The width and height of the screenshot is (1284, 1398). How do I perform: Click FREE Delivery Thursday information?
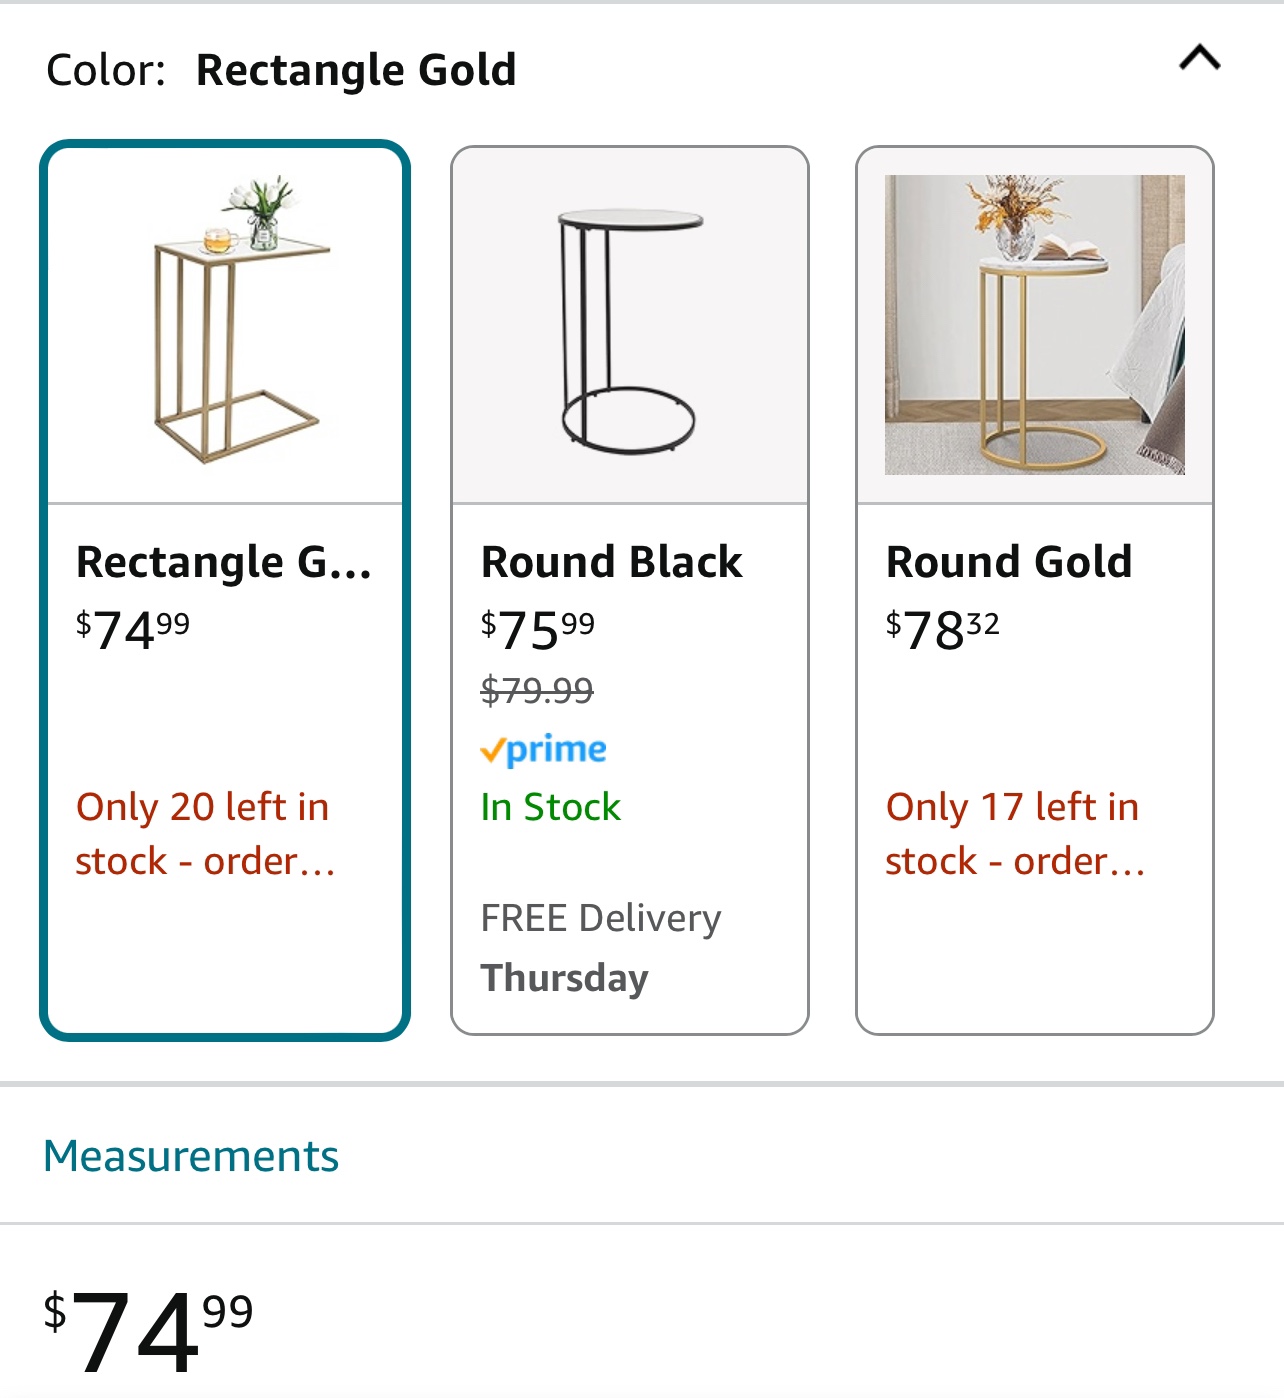(600, 945)
